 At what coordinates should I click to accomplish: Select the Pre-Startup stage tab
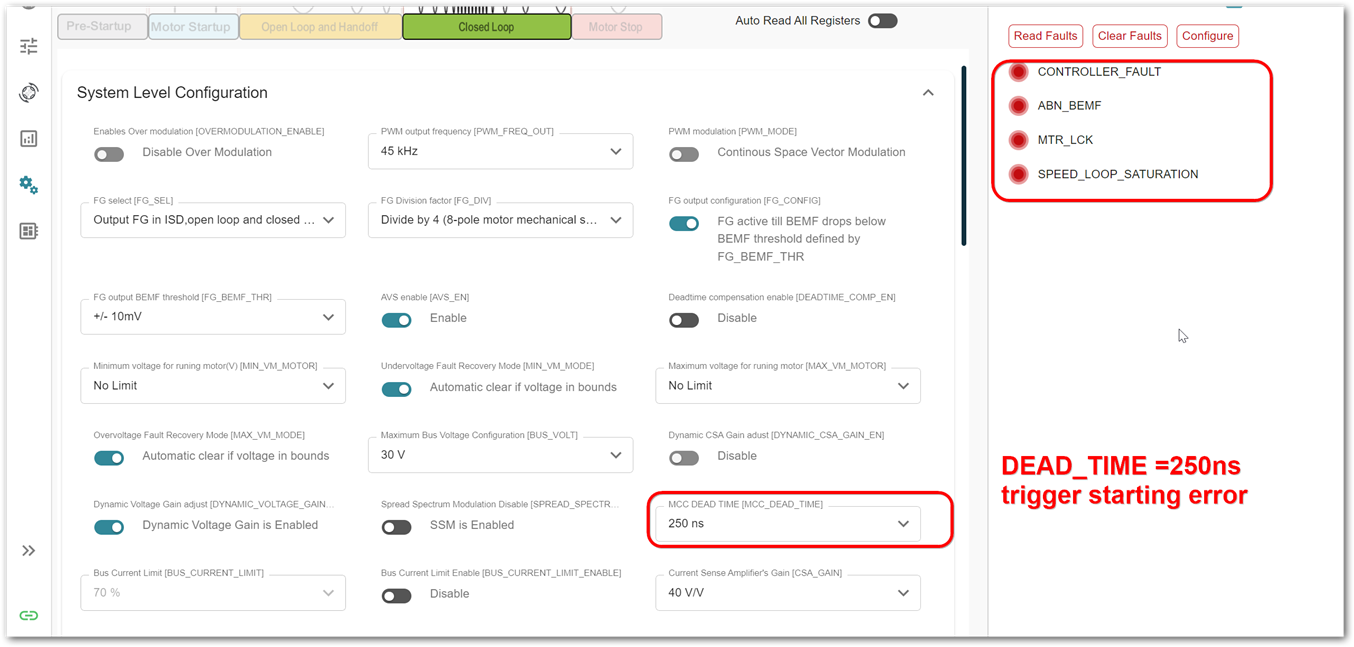(103, 27)
